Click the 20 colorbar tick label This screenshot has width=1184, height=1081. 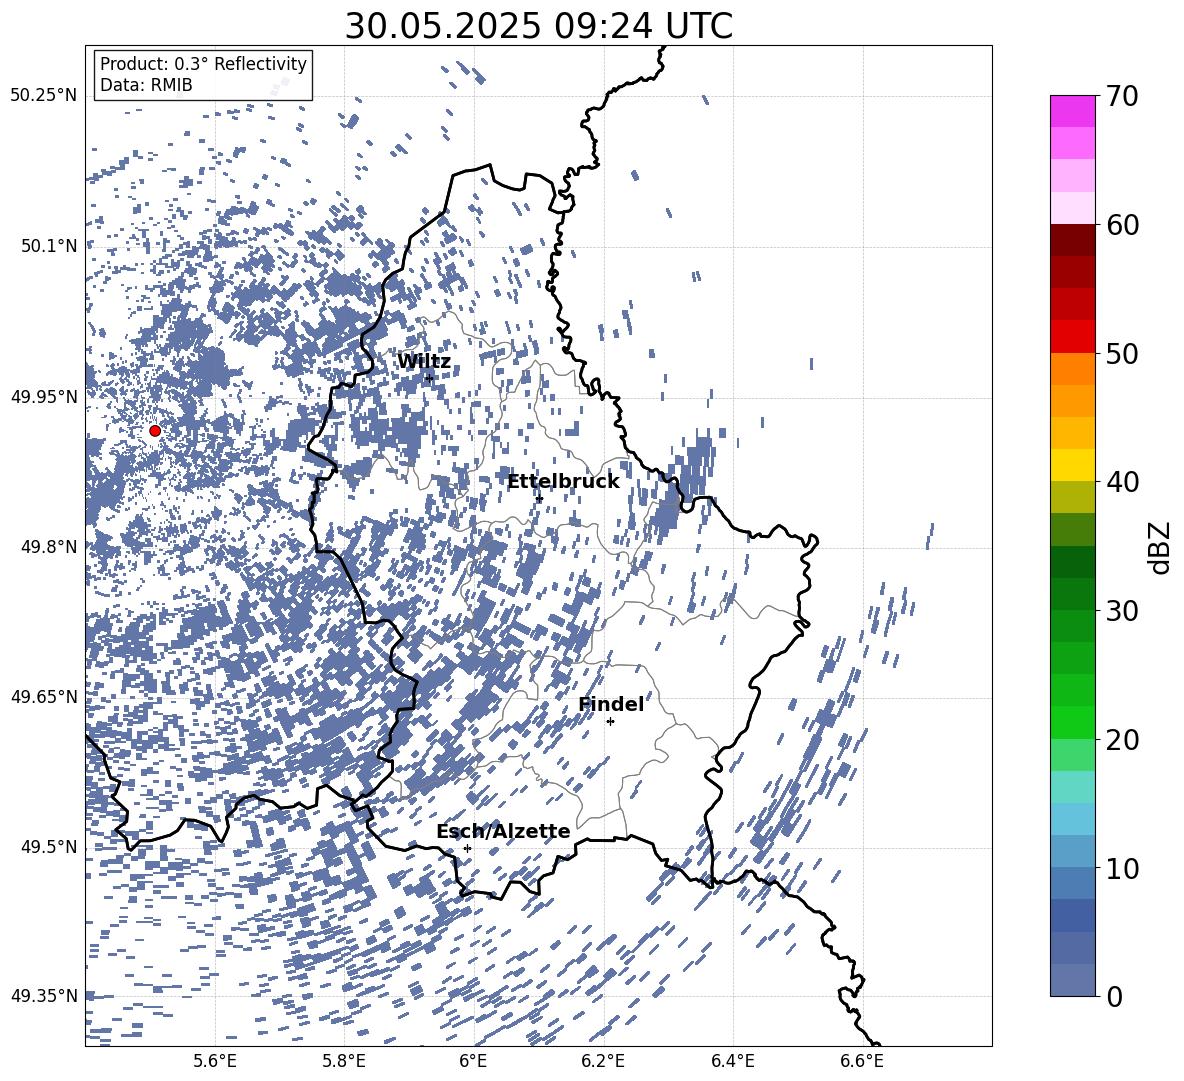[1123, 740]
